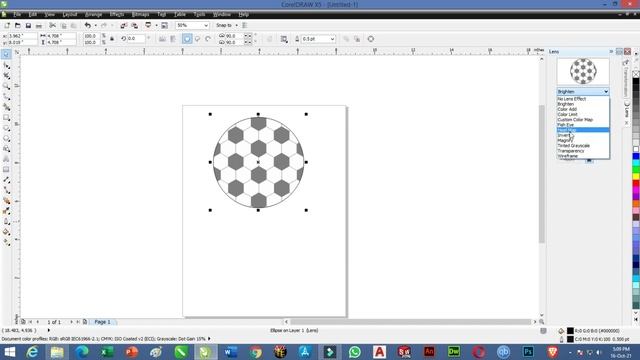
Task: Pick the blue swatch in color palette
Action: [636, 156]
